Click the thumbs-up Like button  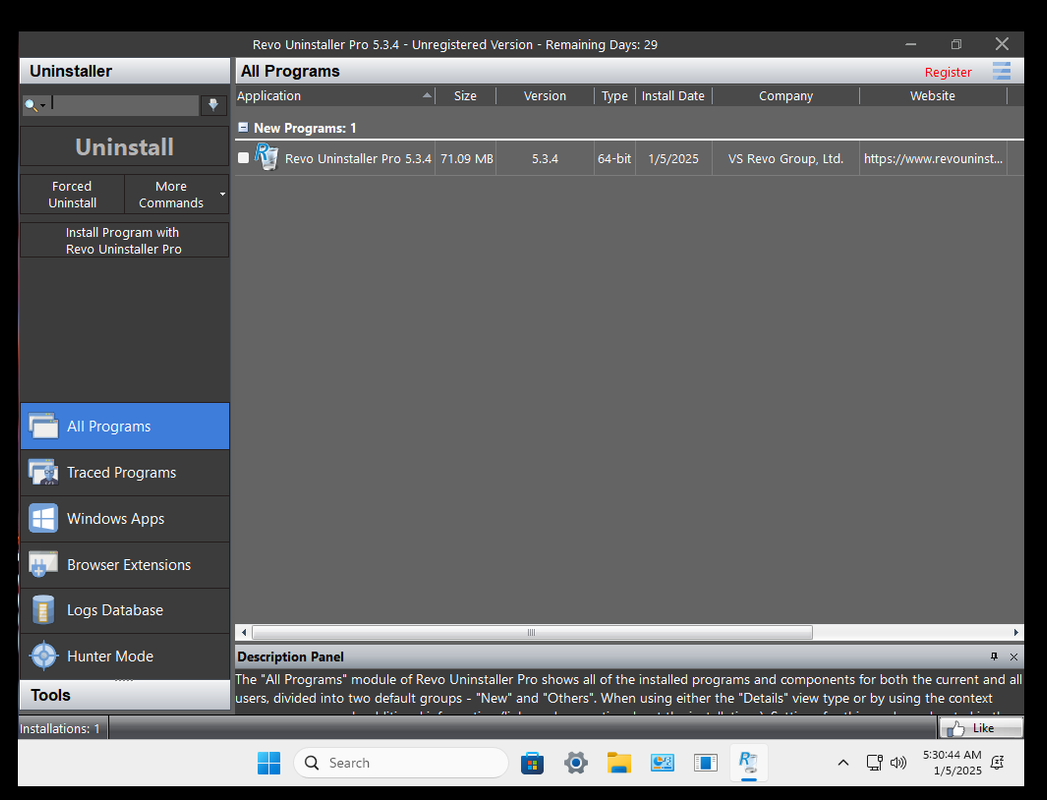pyautogui.click(x=980, y=728)
